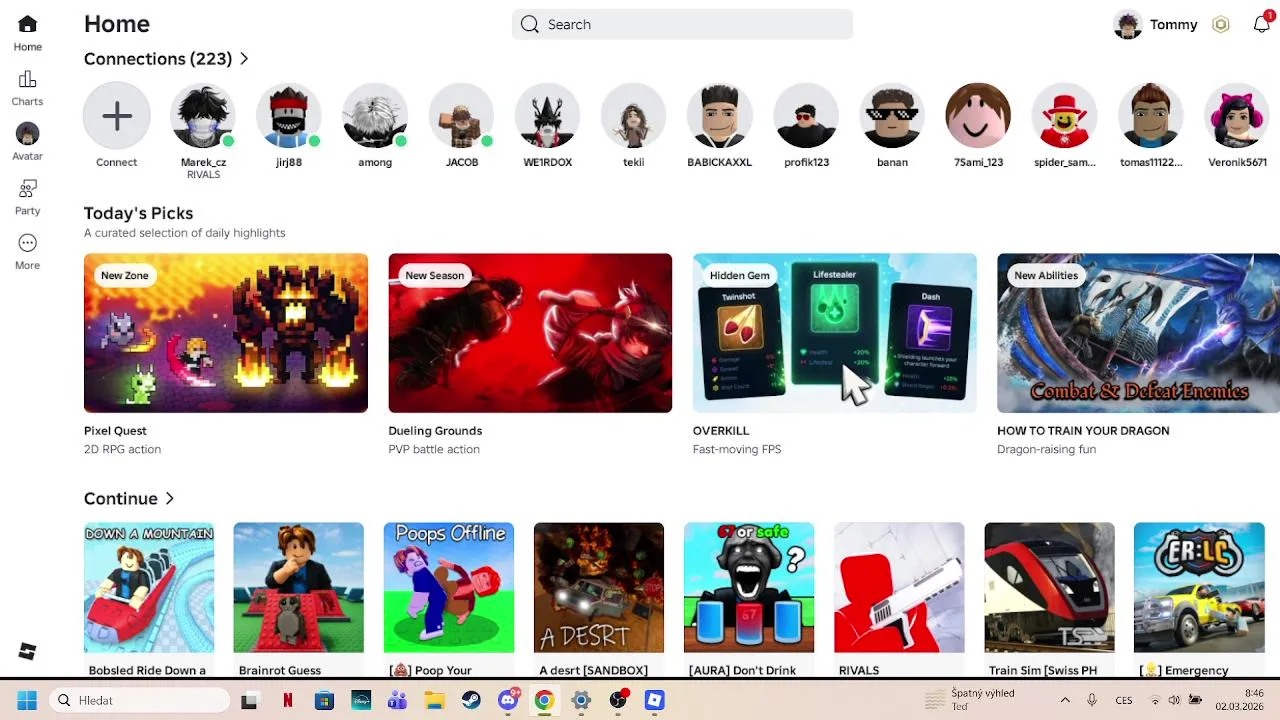Open tekii's connection avatar

(x=634, y=116)
